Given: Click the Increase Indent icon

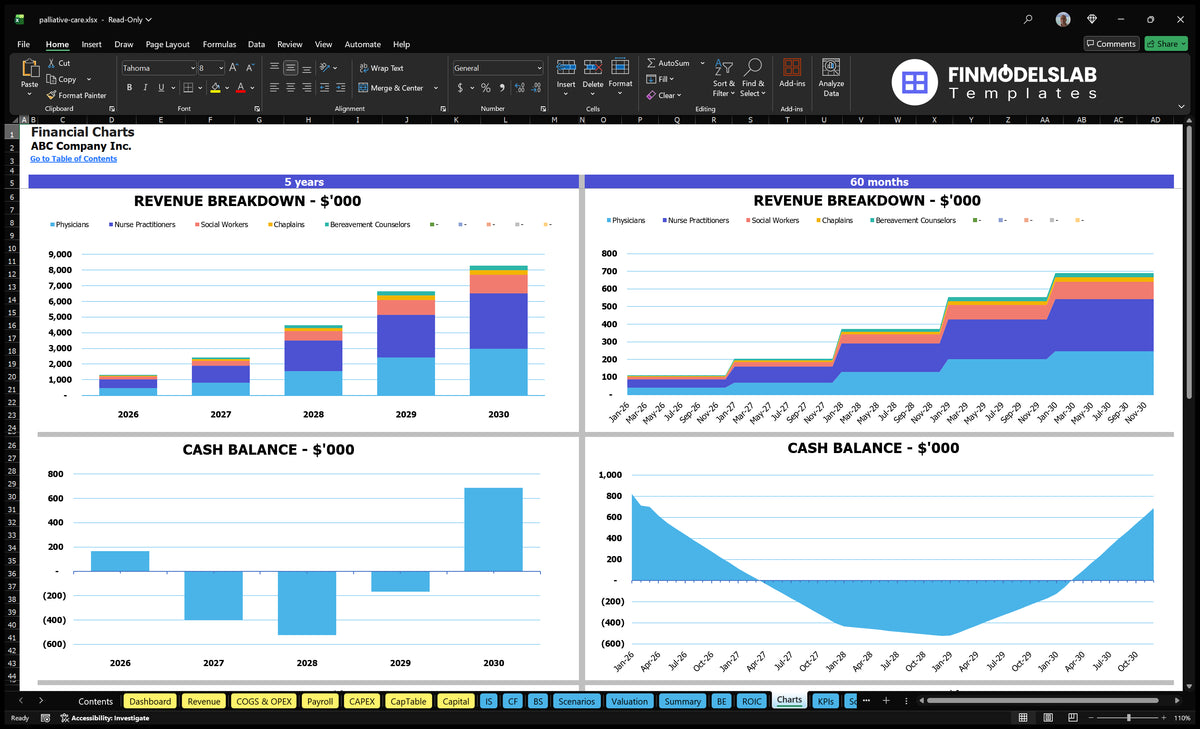Looking at the screenshot, I should pyautogui.click(x=339, y=88).
